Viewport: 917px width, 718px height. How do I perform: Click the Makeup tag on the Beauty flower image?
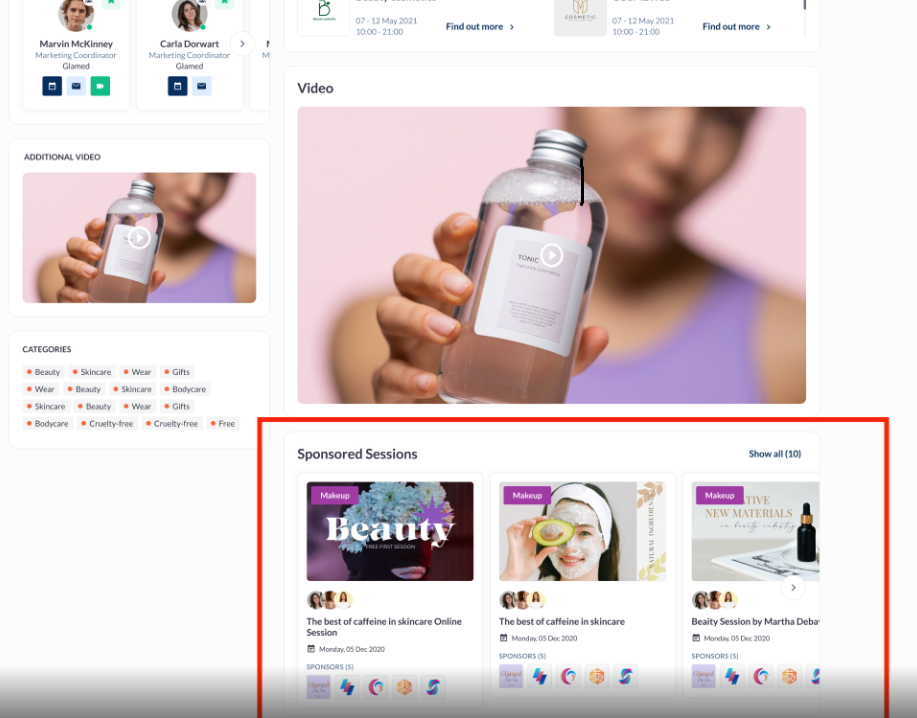(x=335, y=495)
